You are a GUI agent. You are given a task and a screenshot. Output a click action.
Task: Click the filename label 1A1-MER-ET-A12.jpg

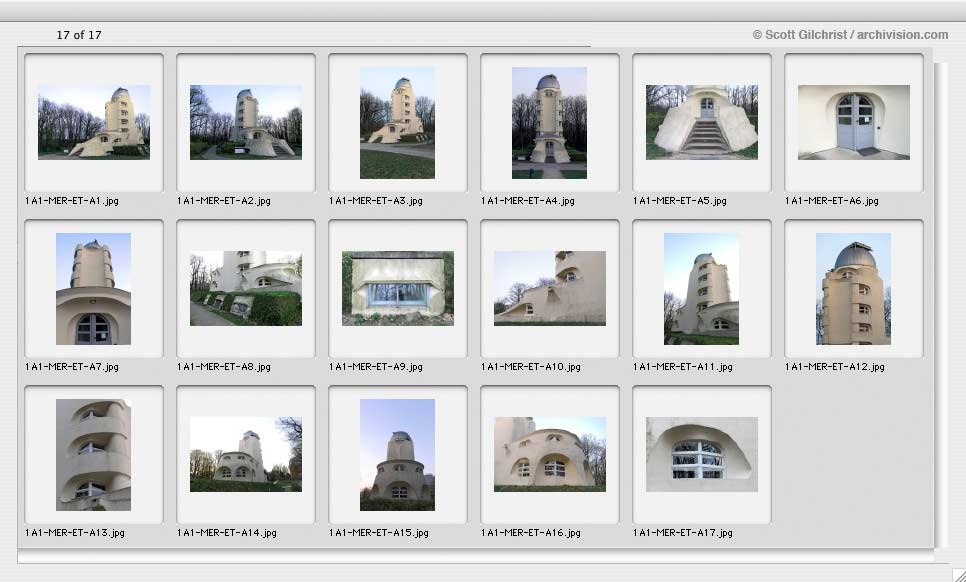pyautogui.click(x=835, y=367)
